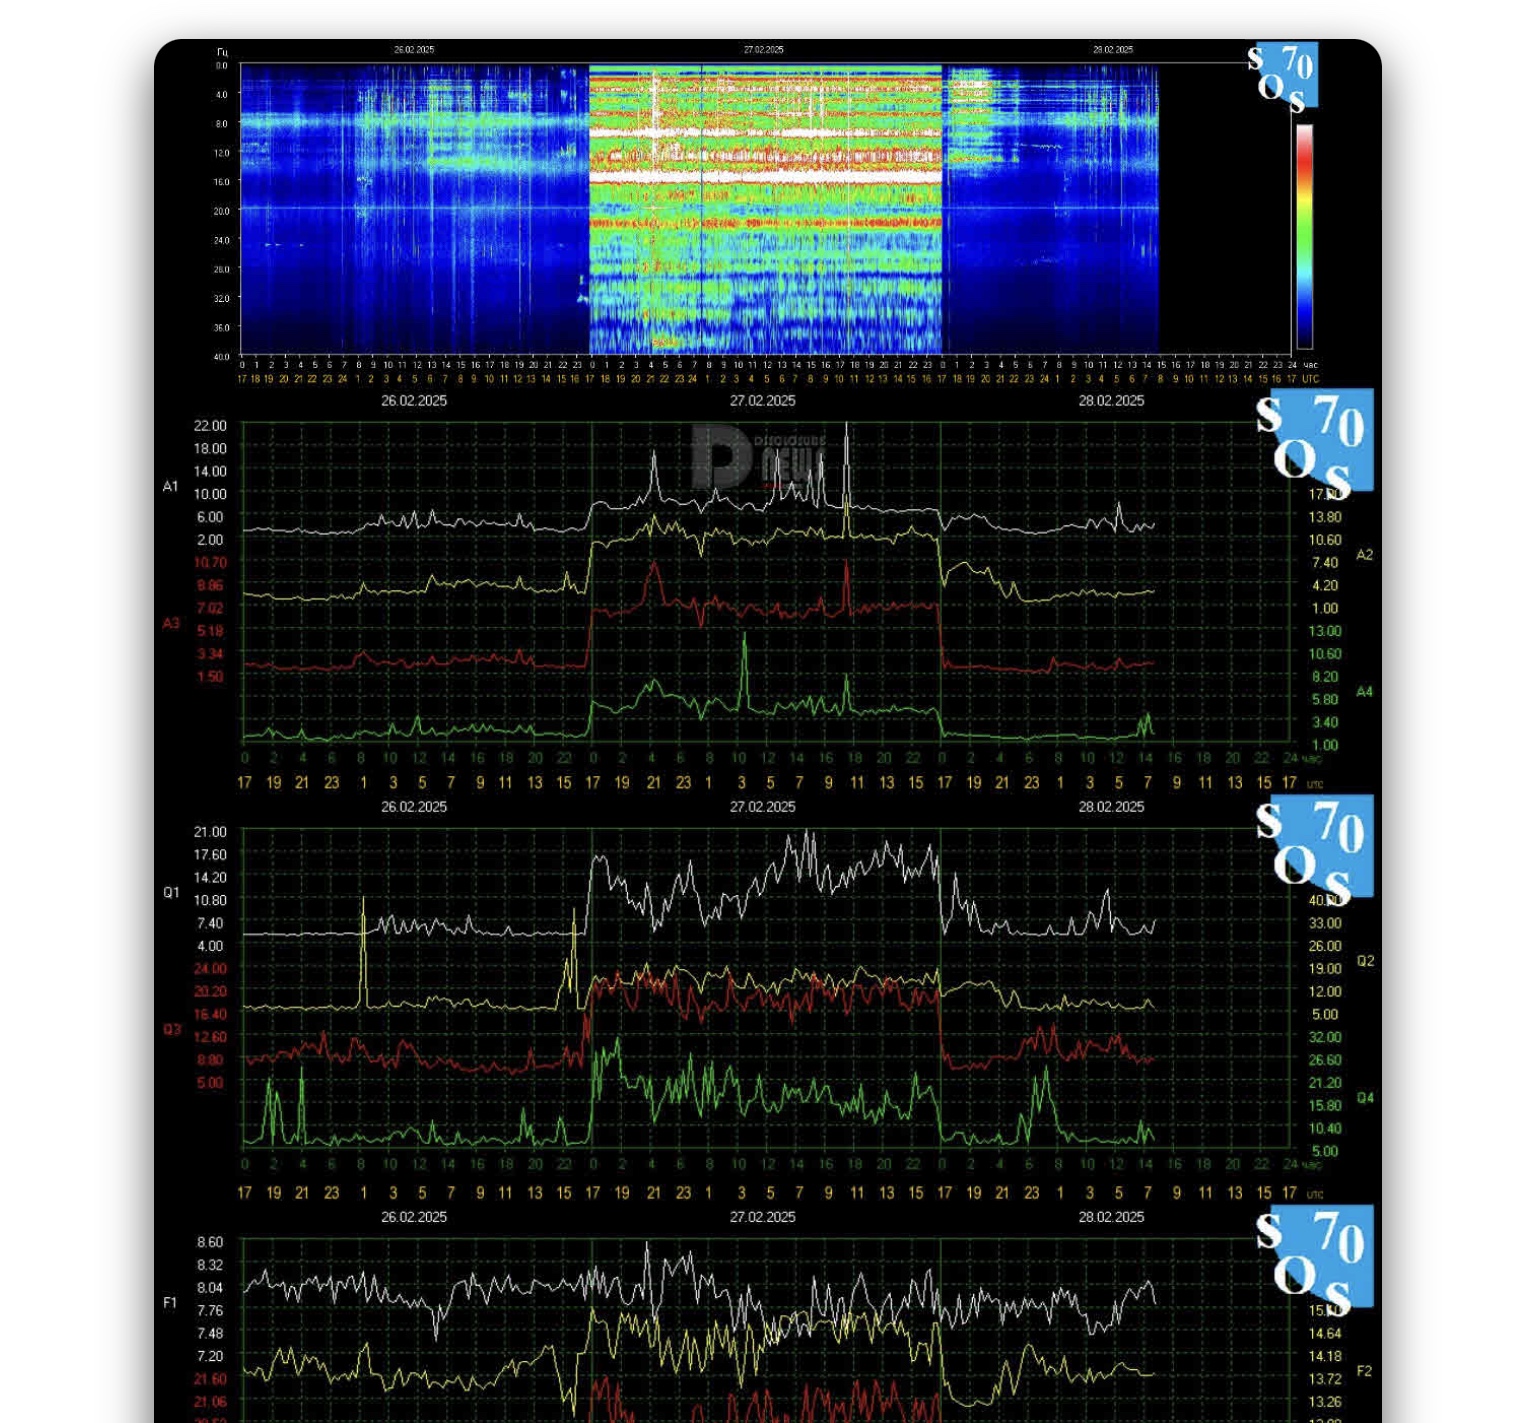This screenshot has width=1527, height=1423.
Task: Click the SOS 70 badge on Q-factor chart
Action: pos(1314,850)
